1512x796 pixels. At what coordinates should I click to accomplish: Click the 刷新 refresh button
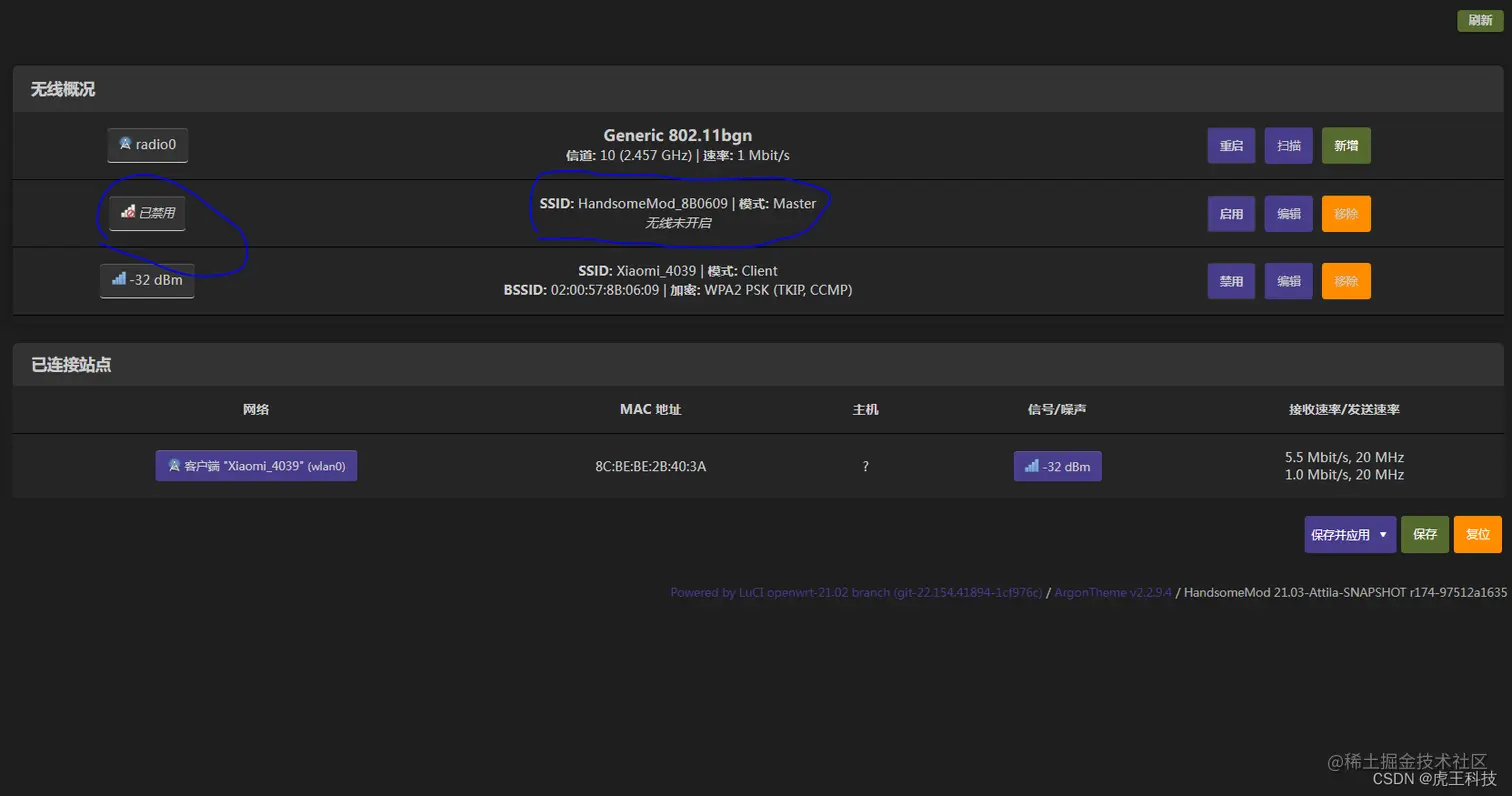click(x=1480, y=20)
